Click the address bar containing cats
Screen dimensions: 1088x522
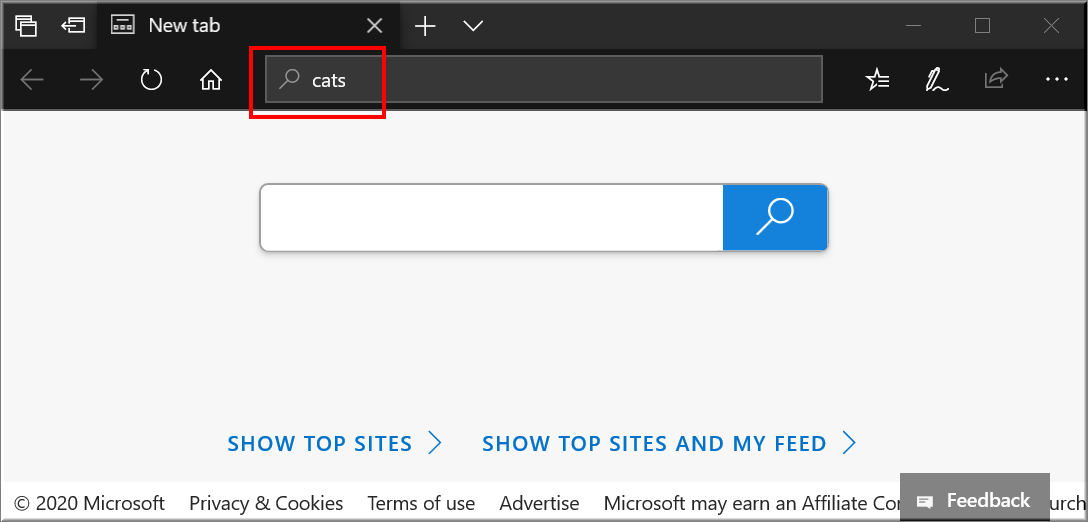tap(543, 80)
